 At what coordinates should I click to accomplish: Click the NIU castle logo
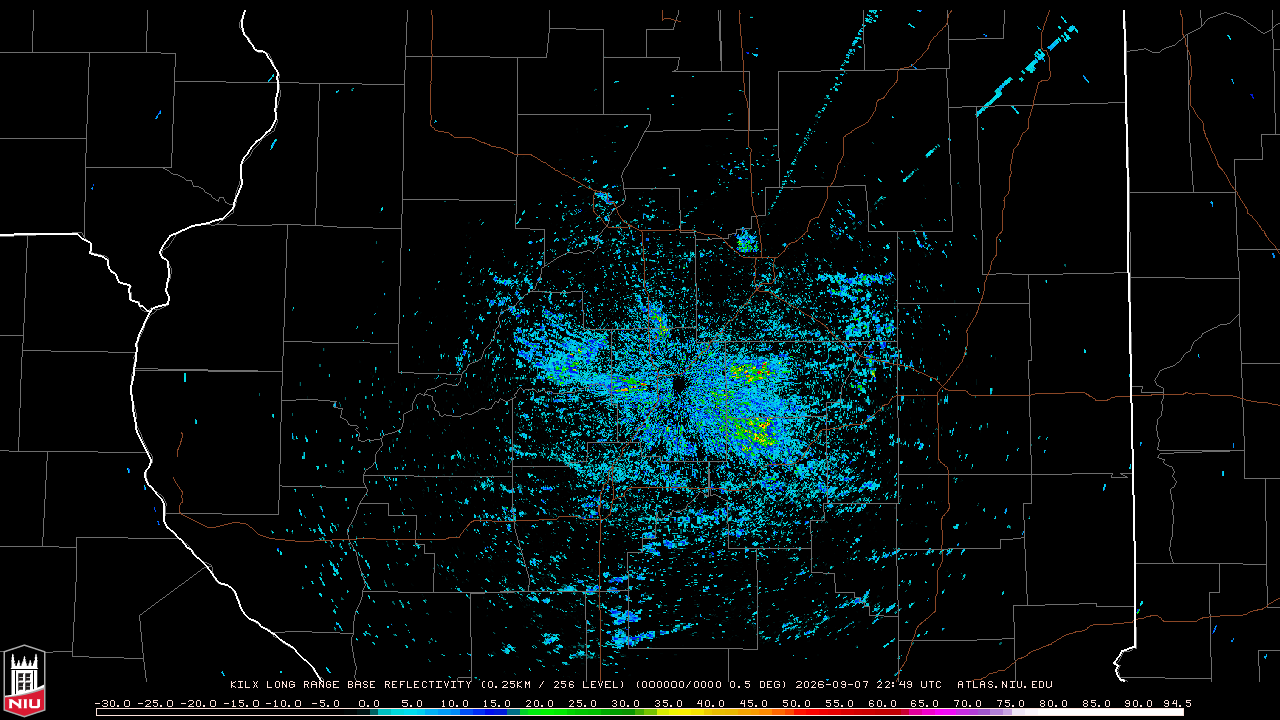(x=24, y=683)
